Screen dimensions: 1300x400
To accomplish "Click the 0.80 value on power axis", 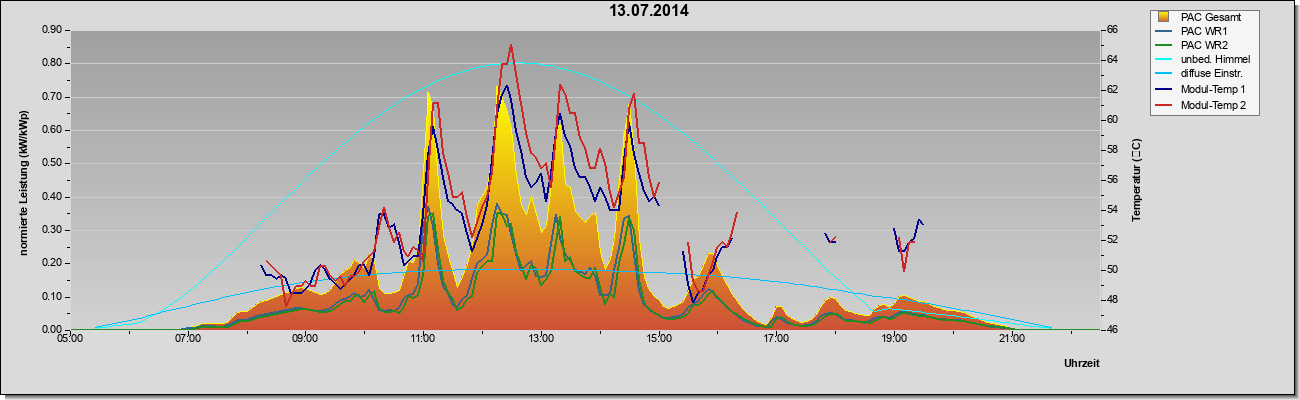I will coord(52,63).
